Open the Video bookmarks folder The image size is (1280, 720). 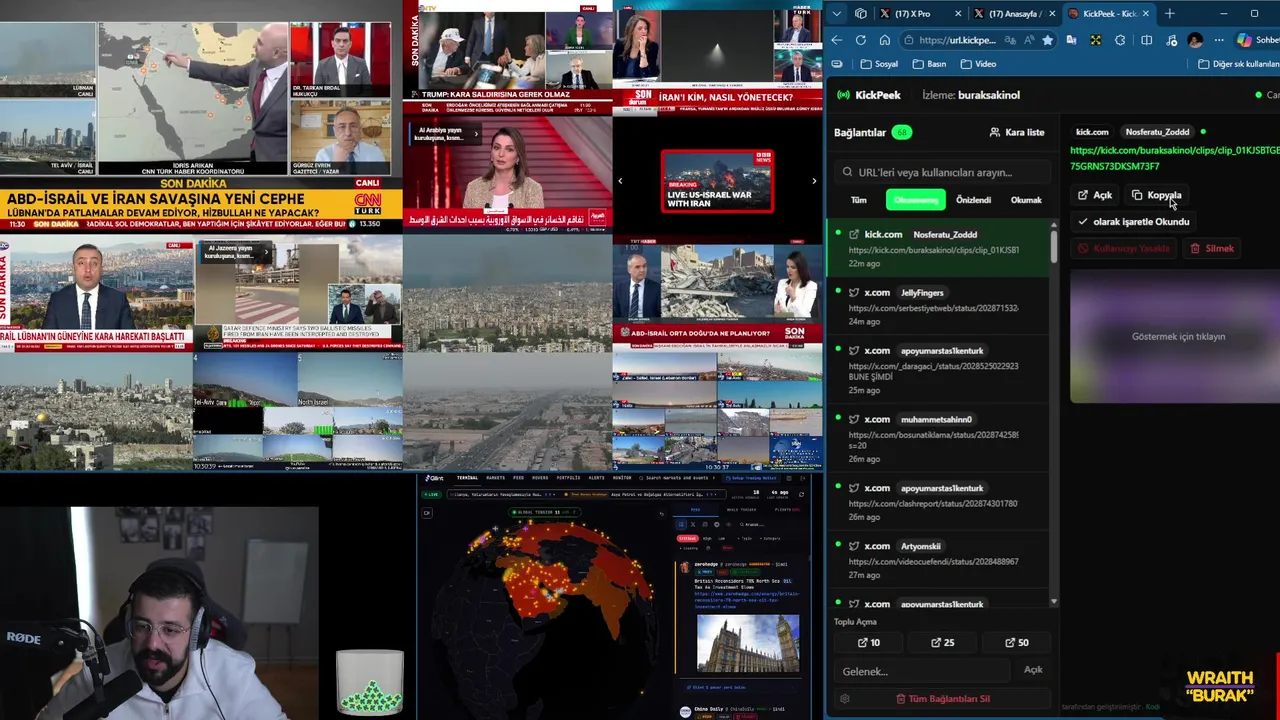[x=978, y=64]
